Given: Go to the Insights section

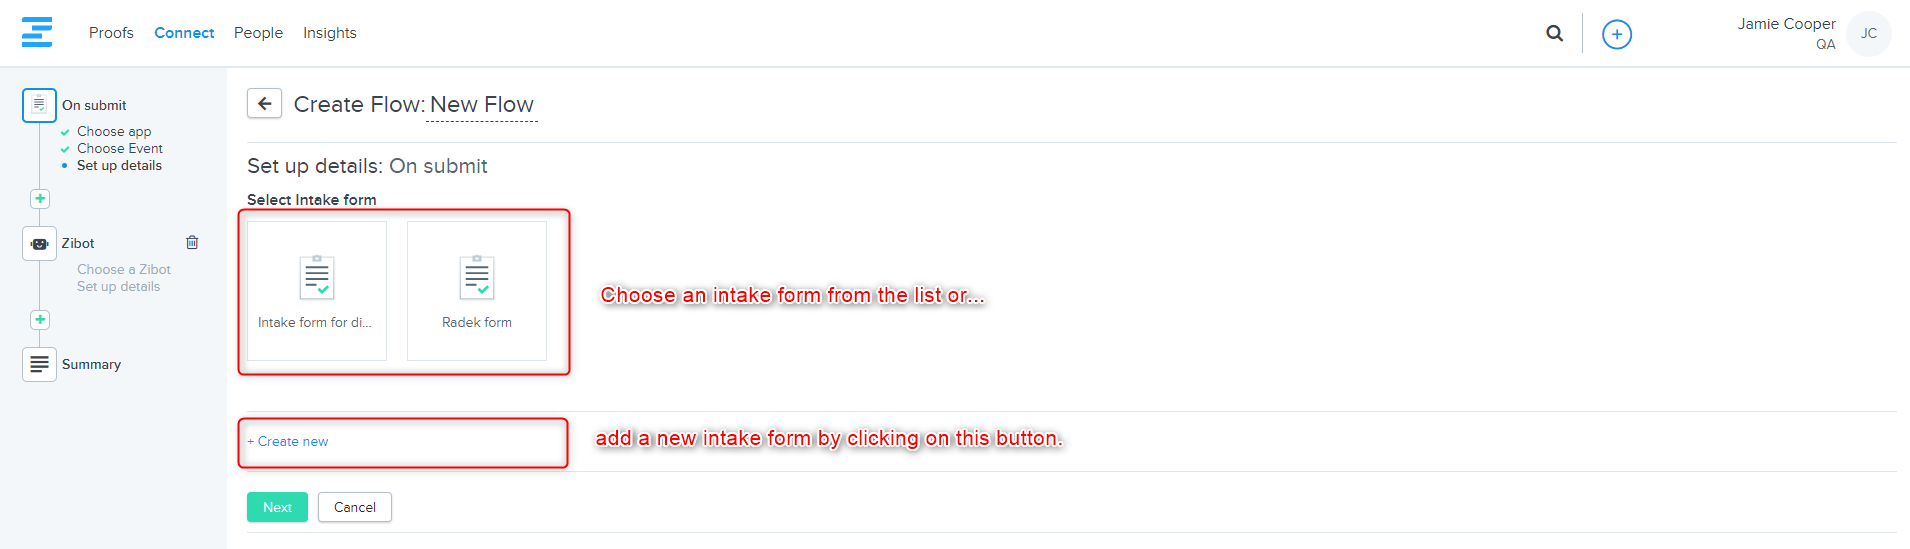Looking at the screenshot, I should click(330, 33).
